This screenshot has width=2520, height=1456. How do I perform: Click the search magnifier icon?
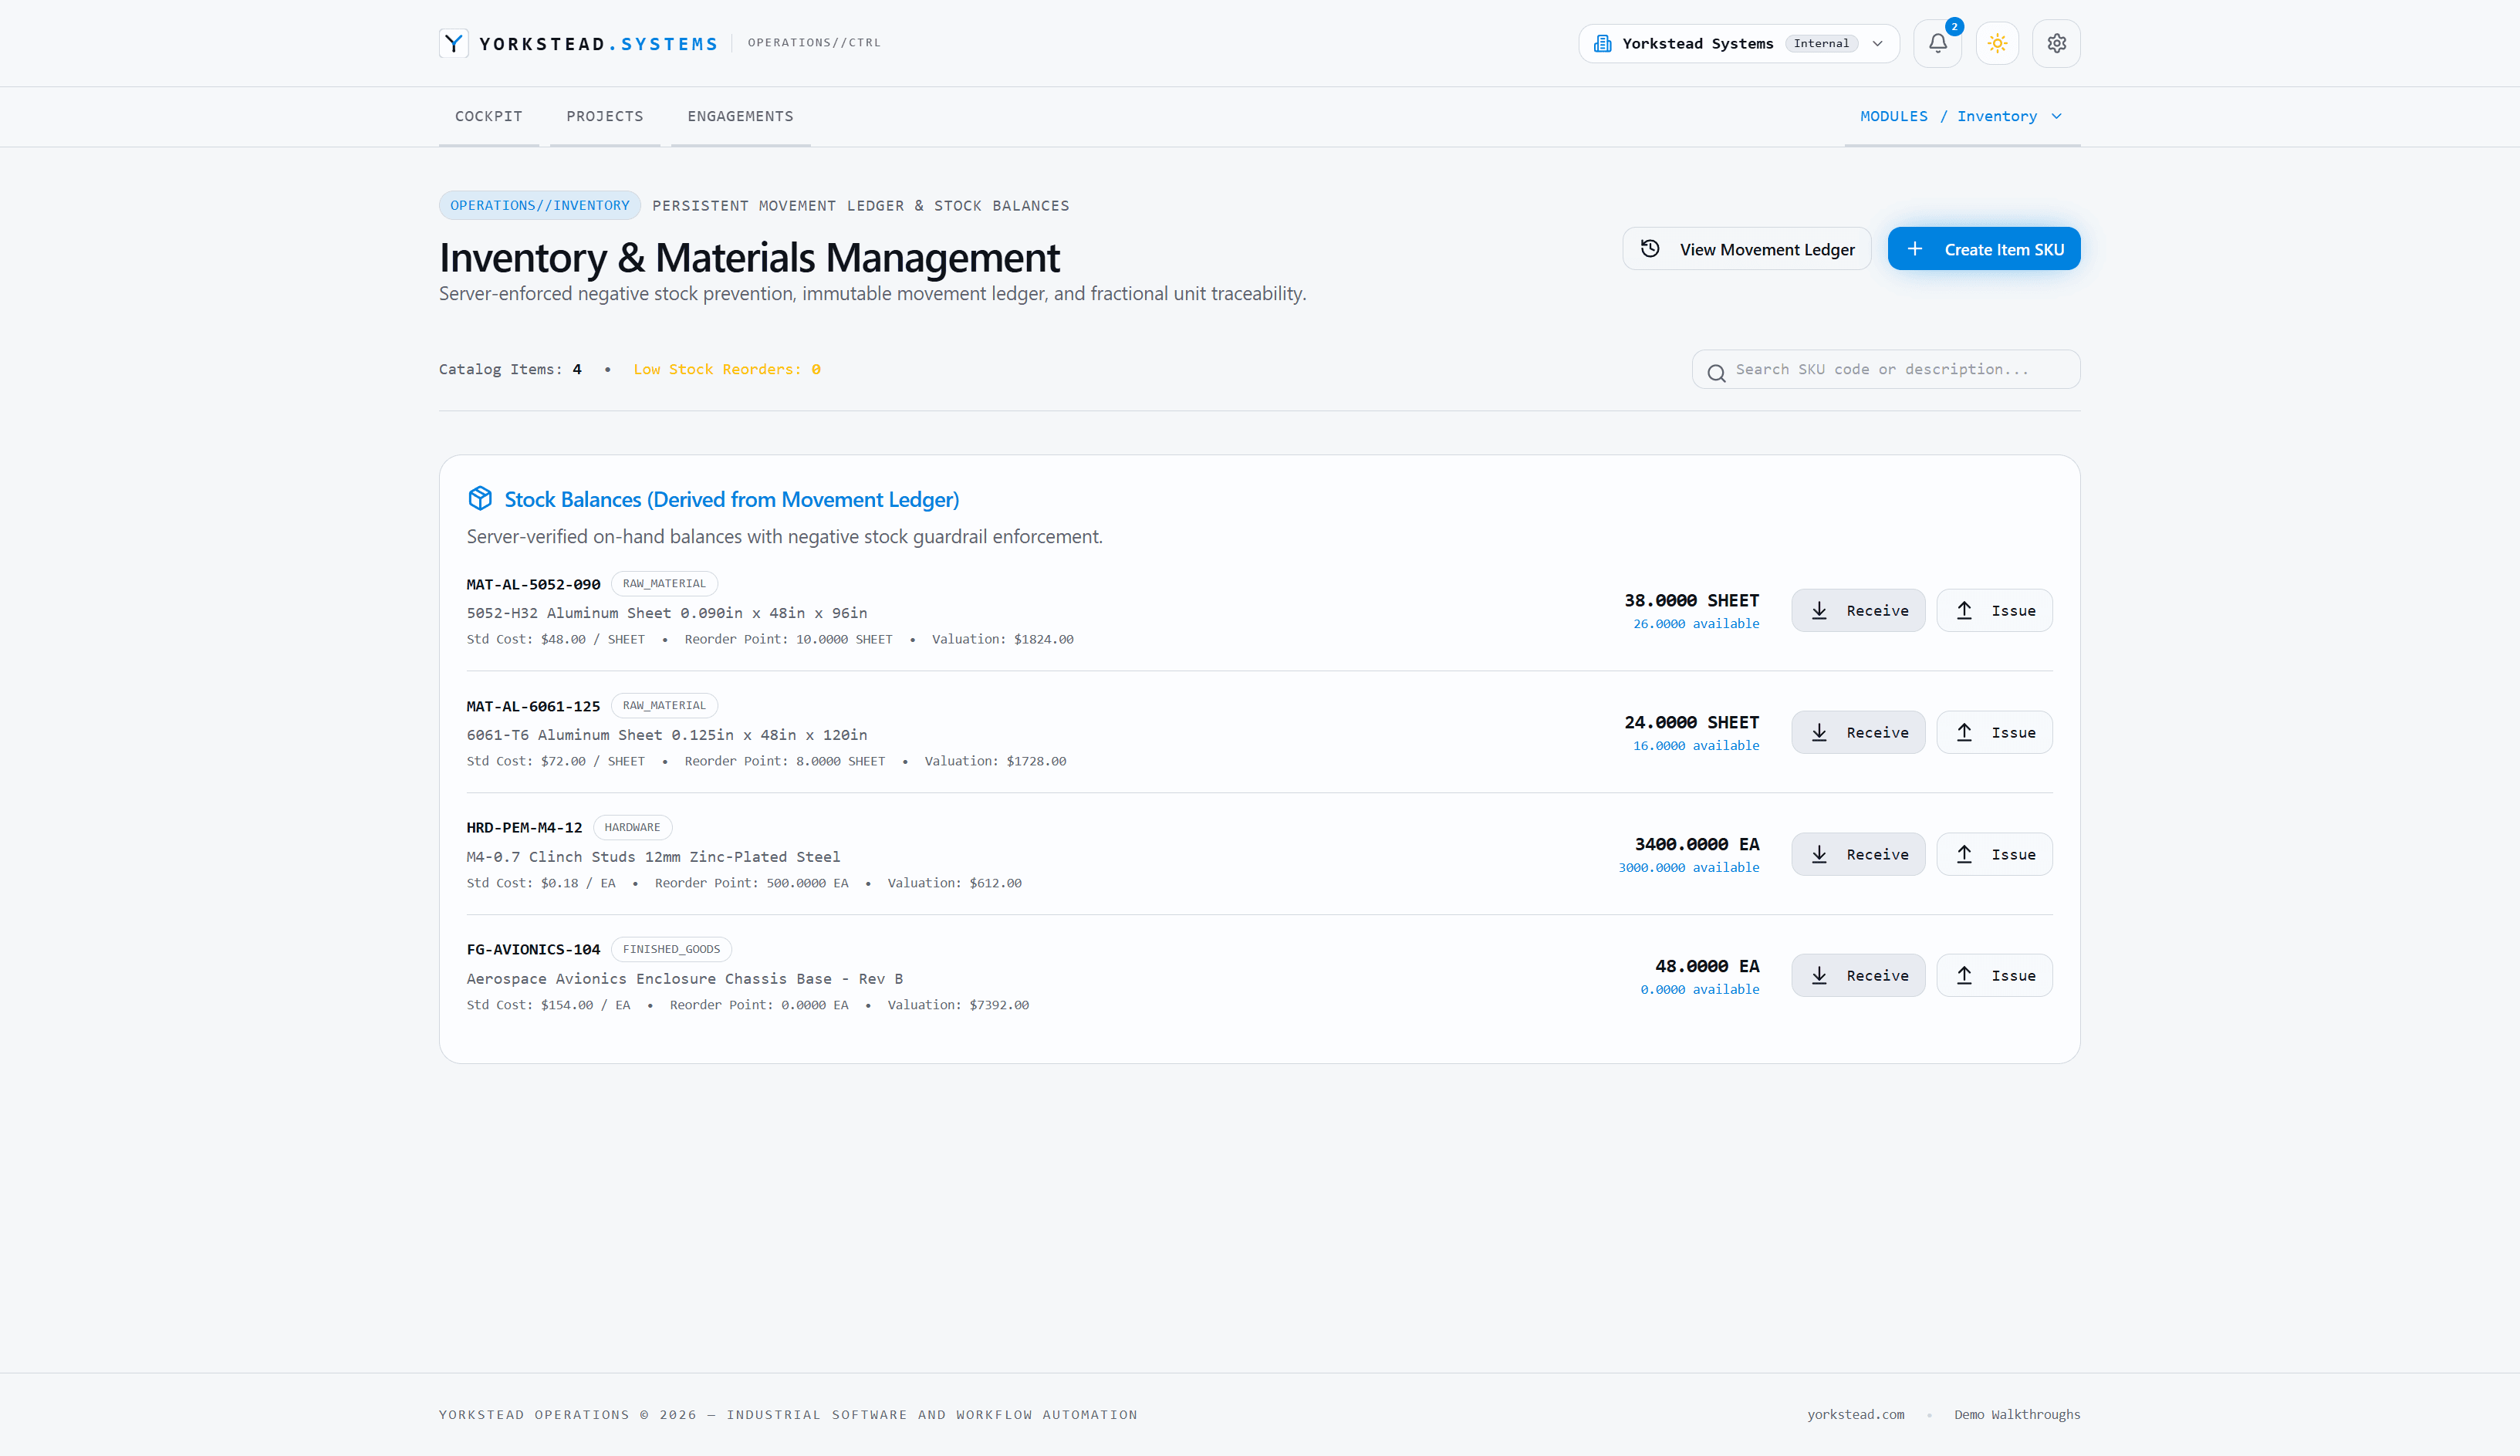[x=1716, y=373]
